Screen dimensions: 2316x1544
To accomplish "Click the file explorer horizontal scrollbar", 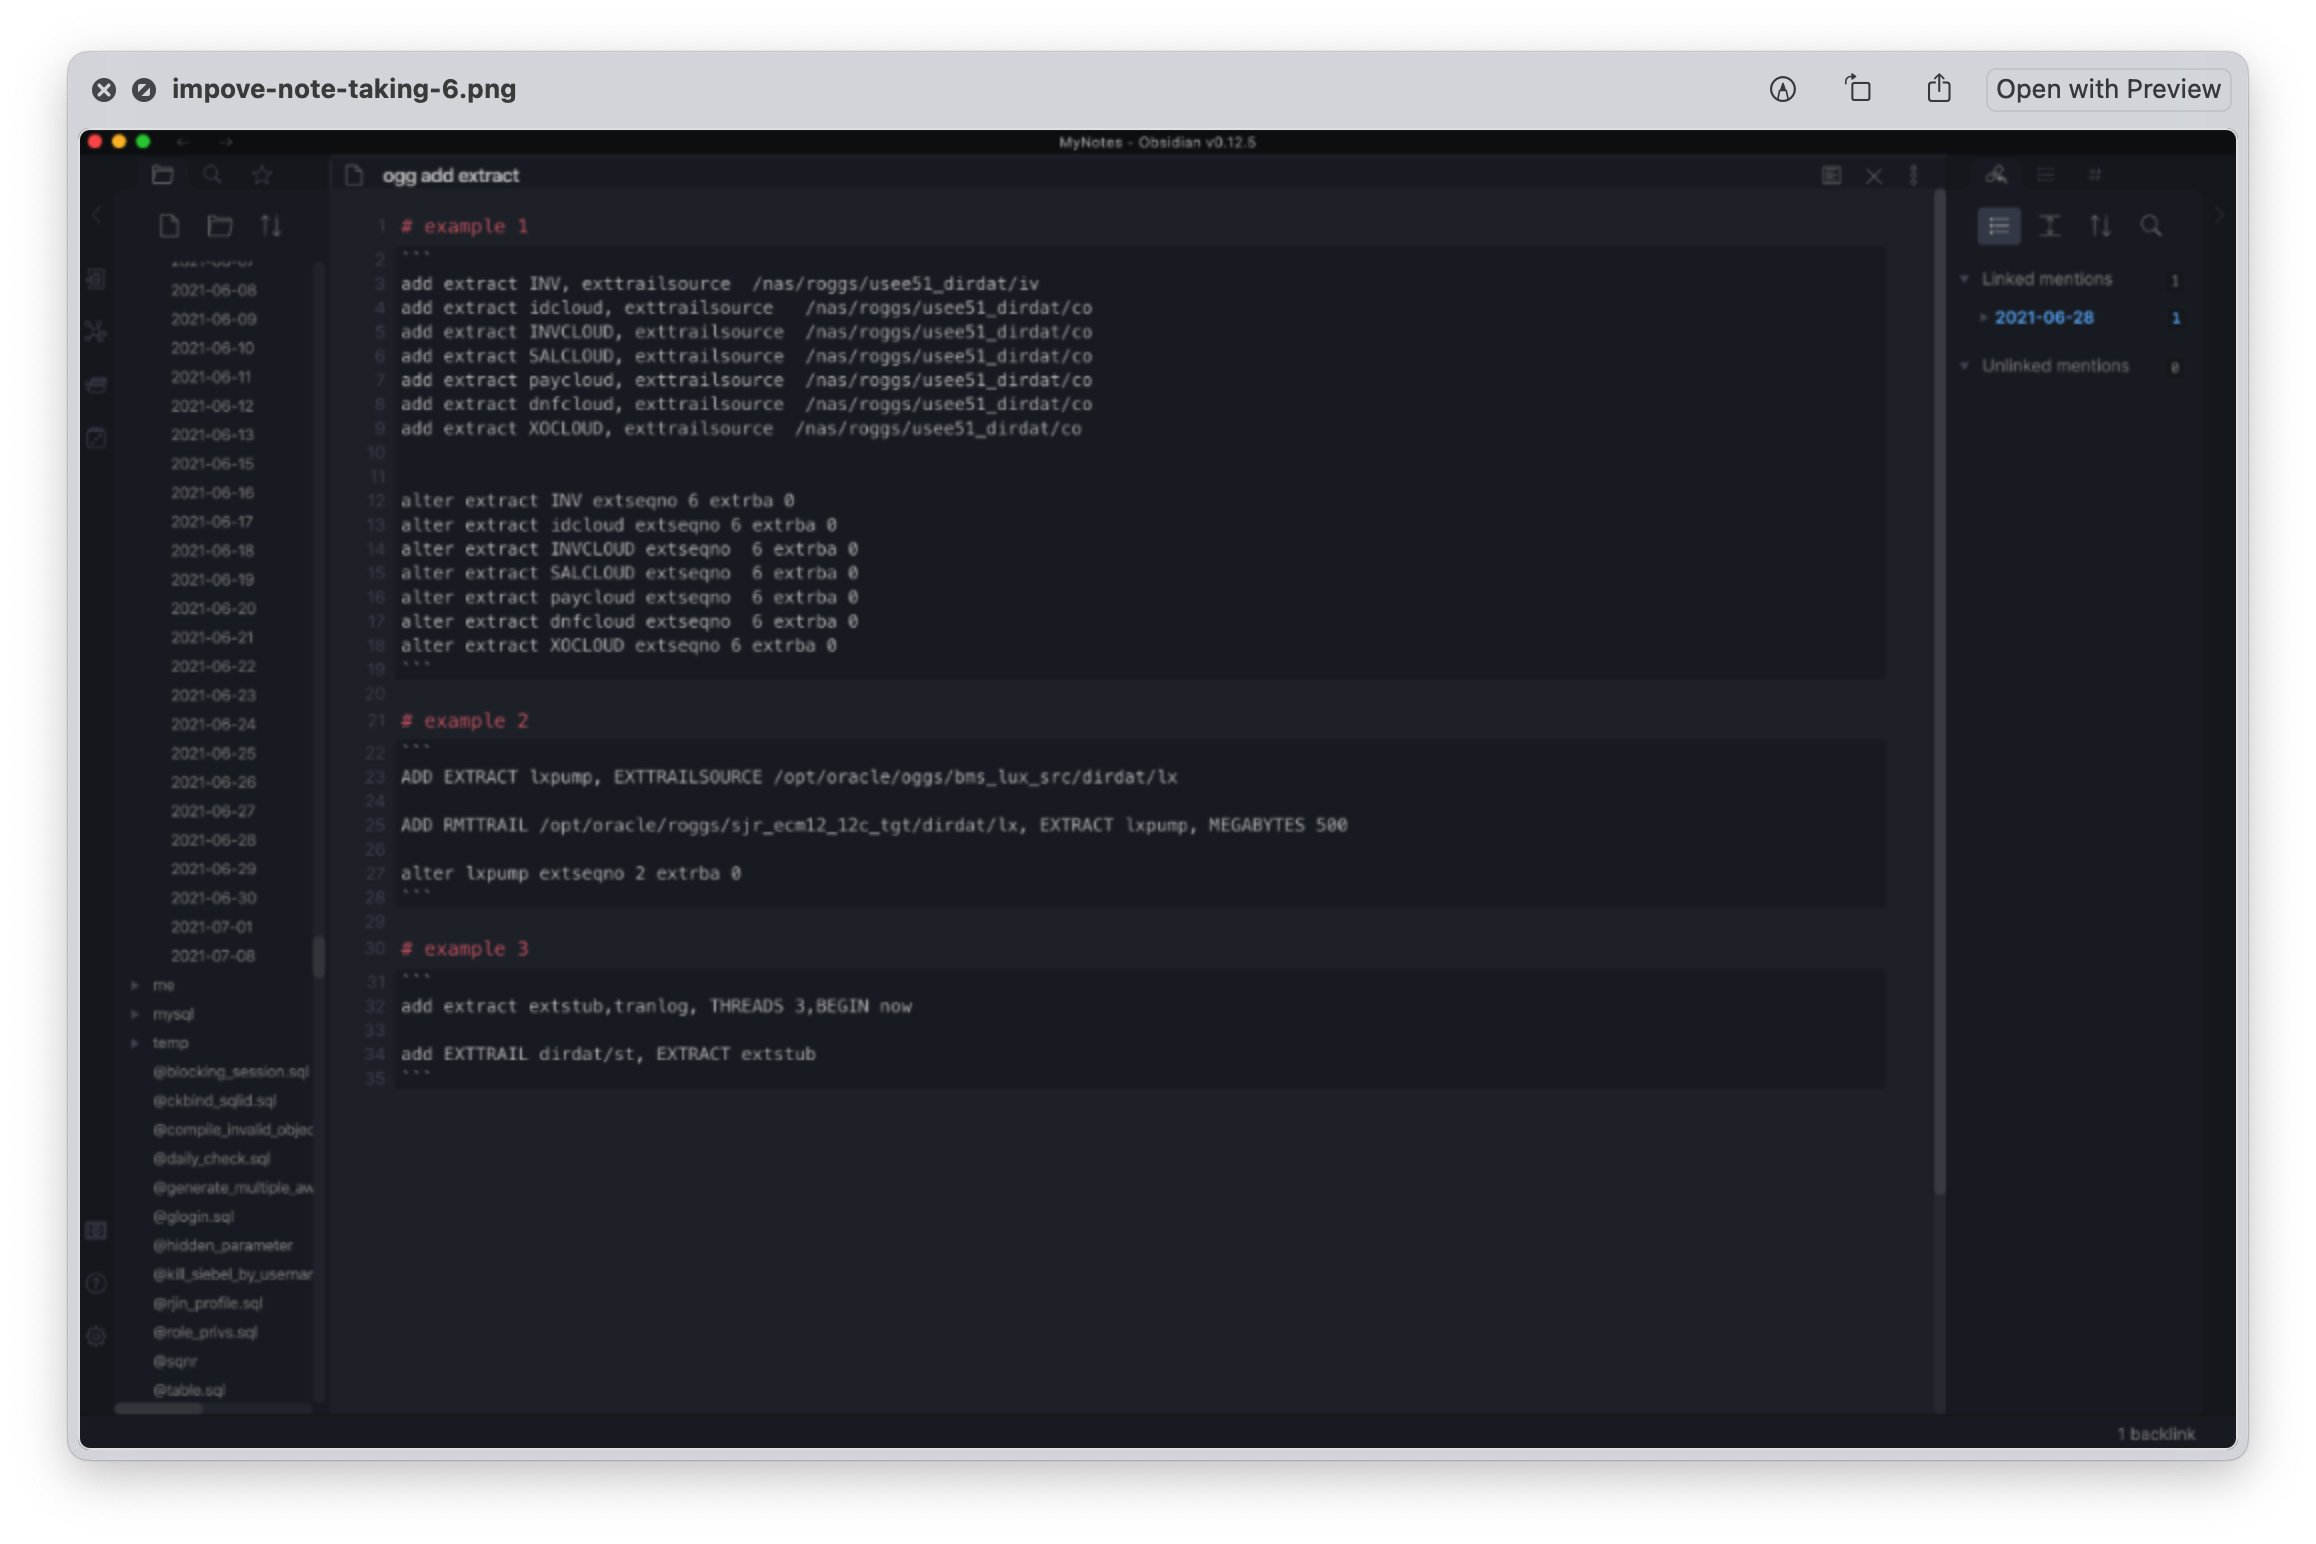I will (159, 1410).
